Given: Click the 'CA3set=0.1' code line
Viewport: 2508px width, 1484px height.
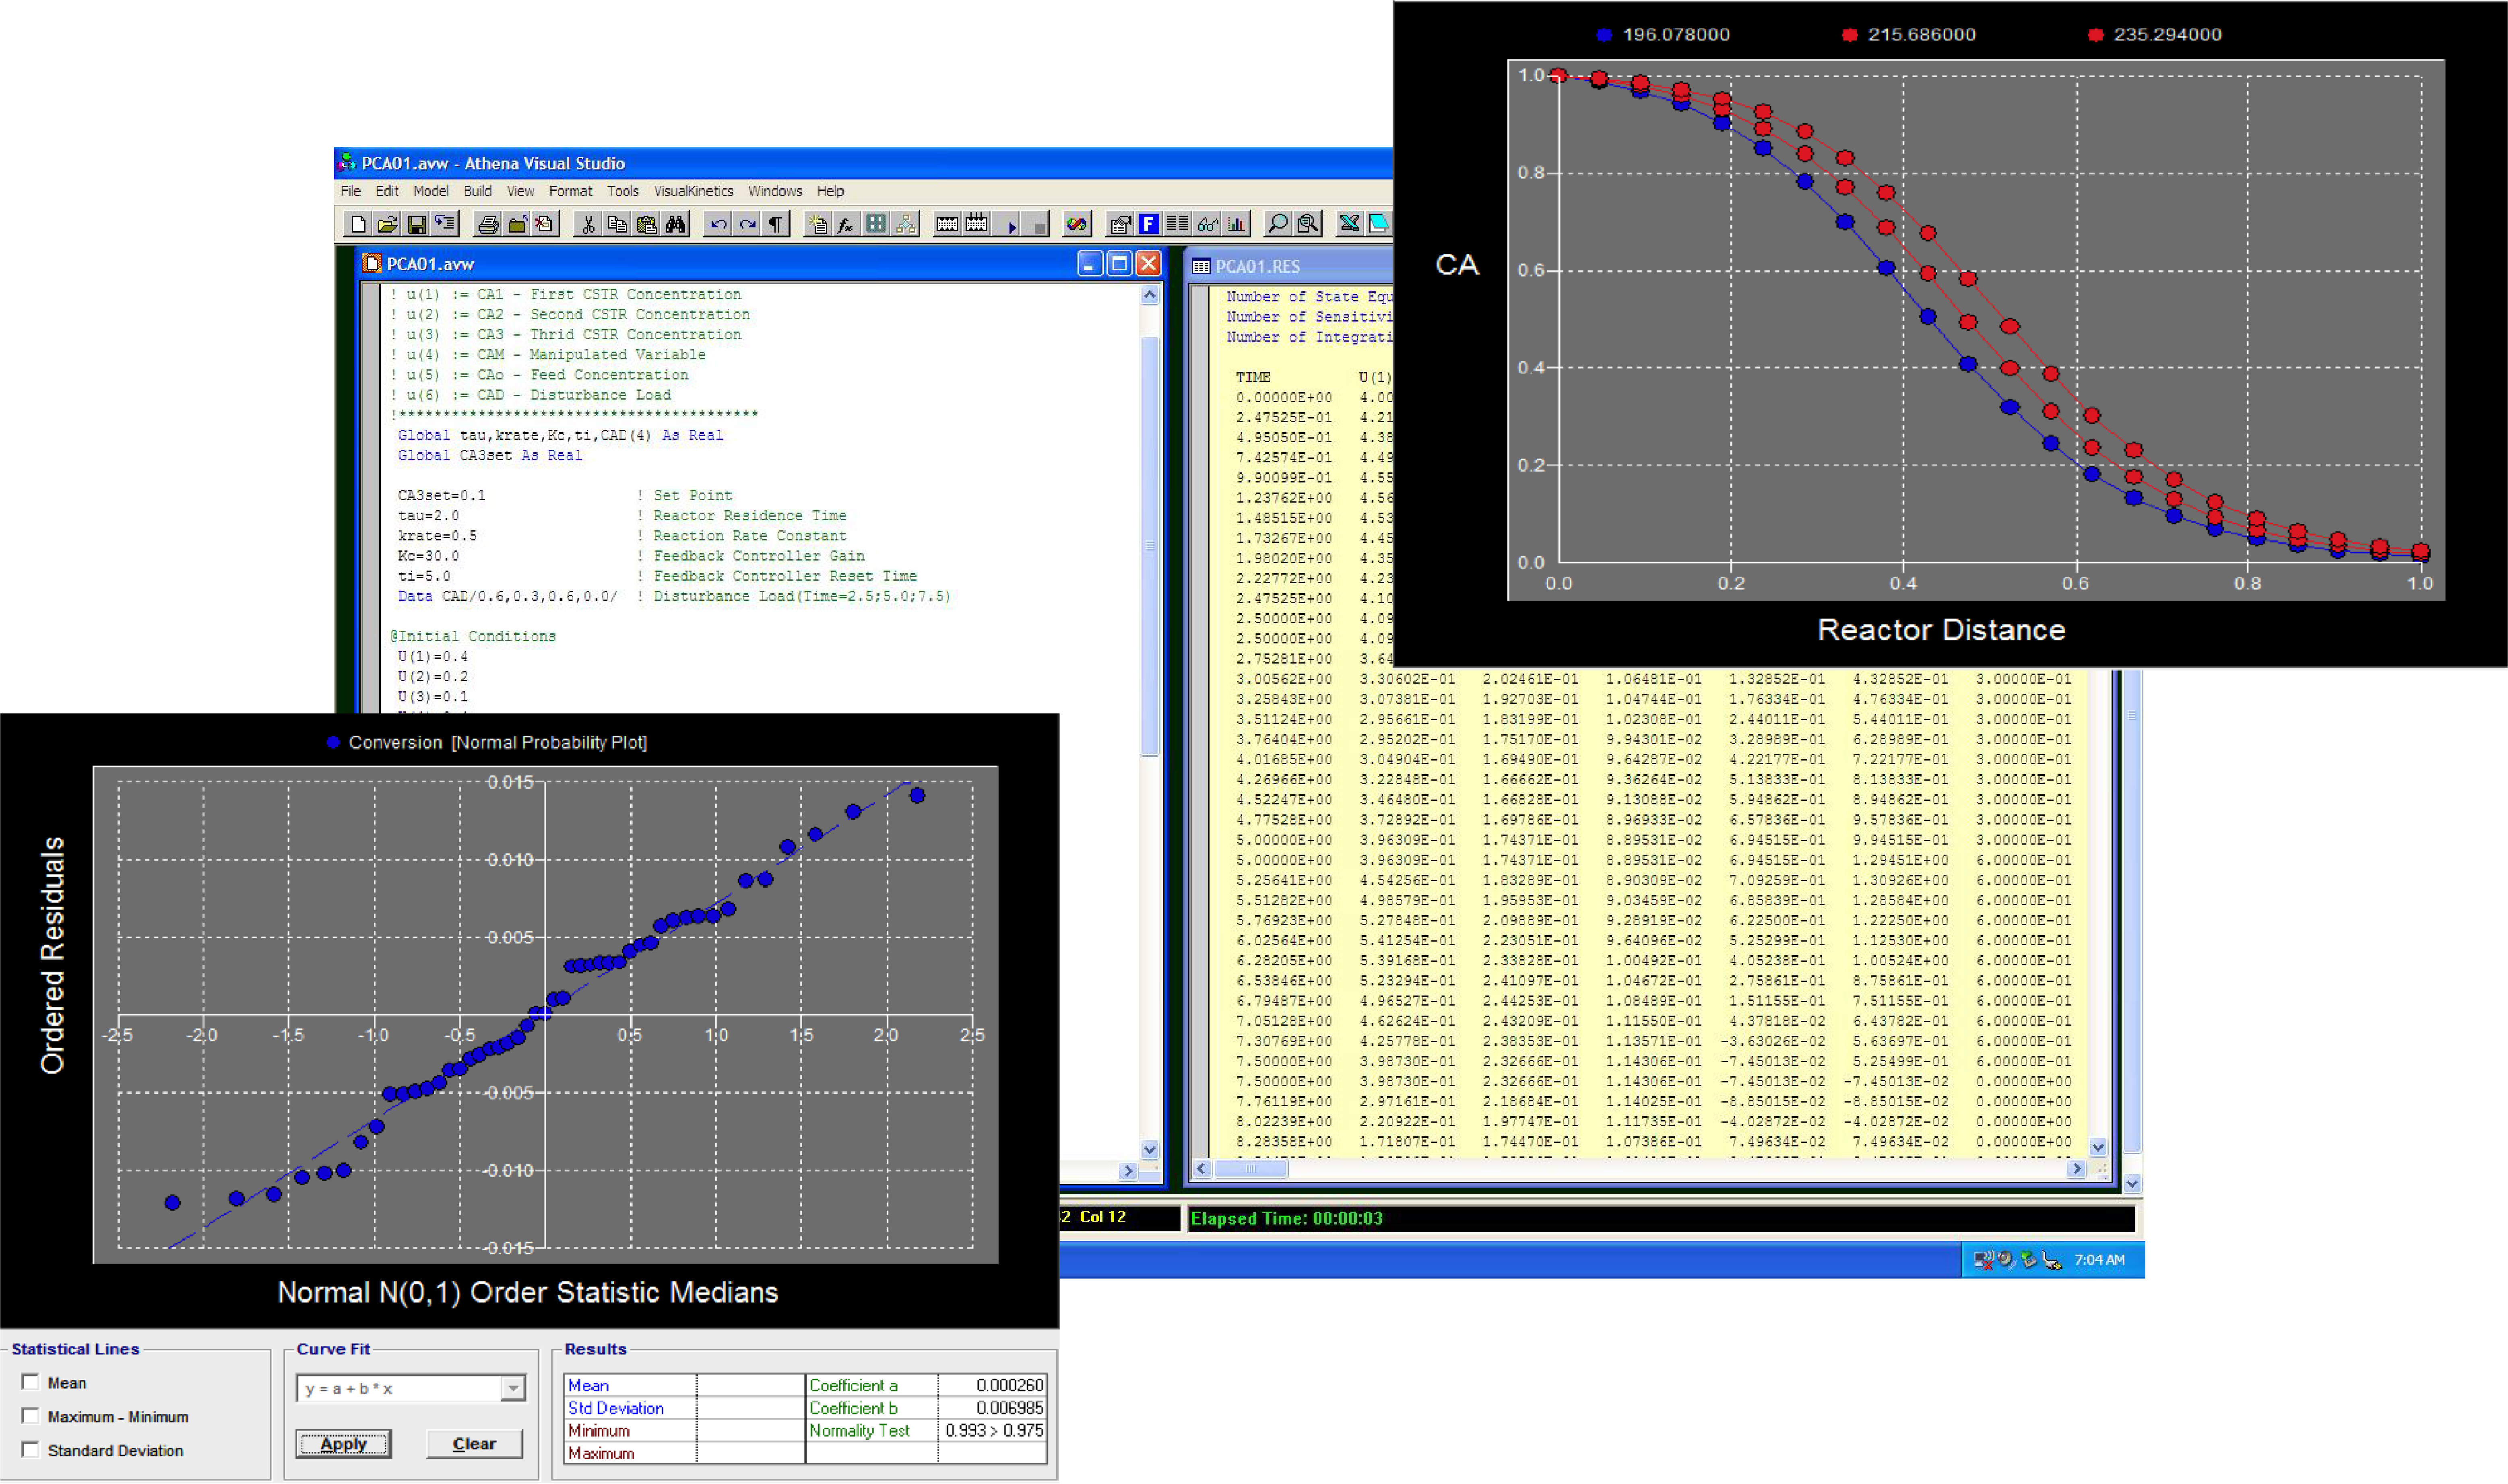Looking at the screenshot, I should (441, 496).
